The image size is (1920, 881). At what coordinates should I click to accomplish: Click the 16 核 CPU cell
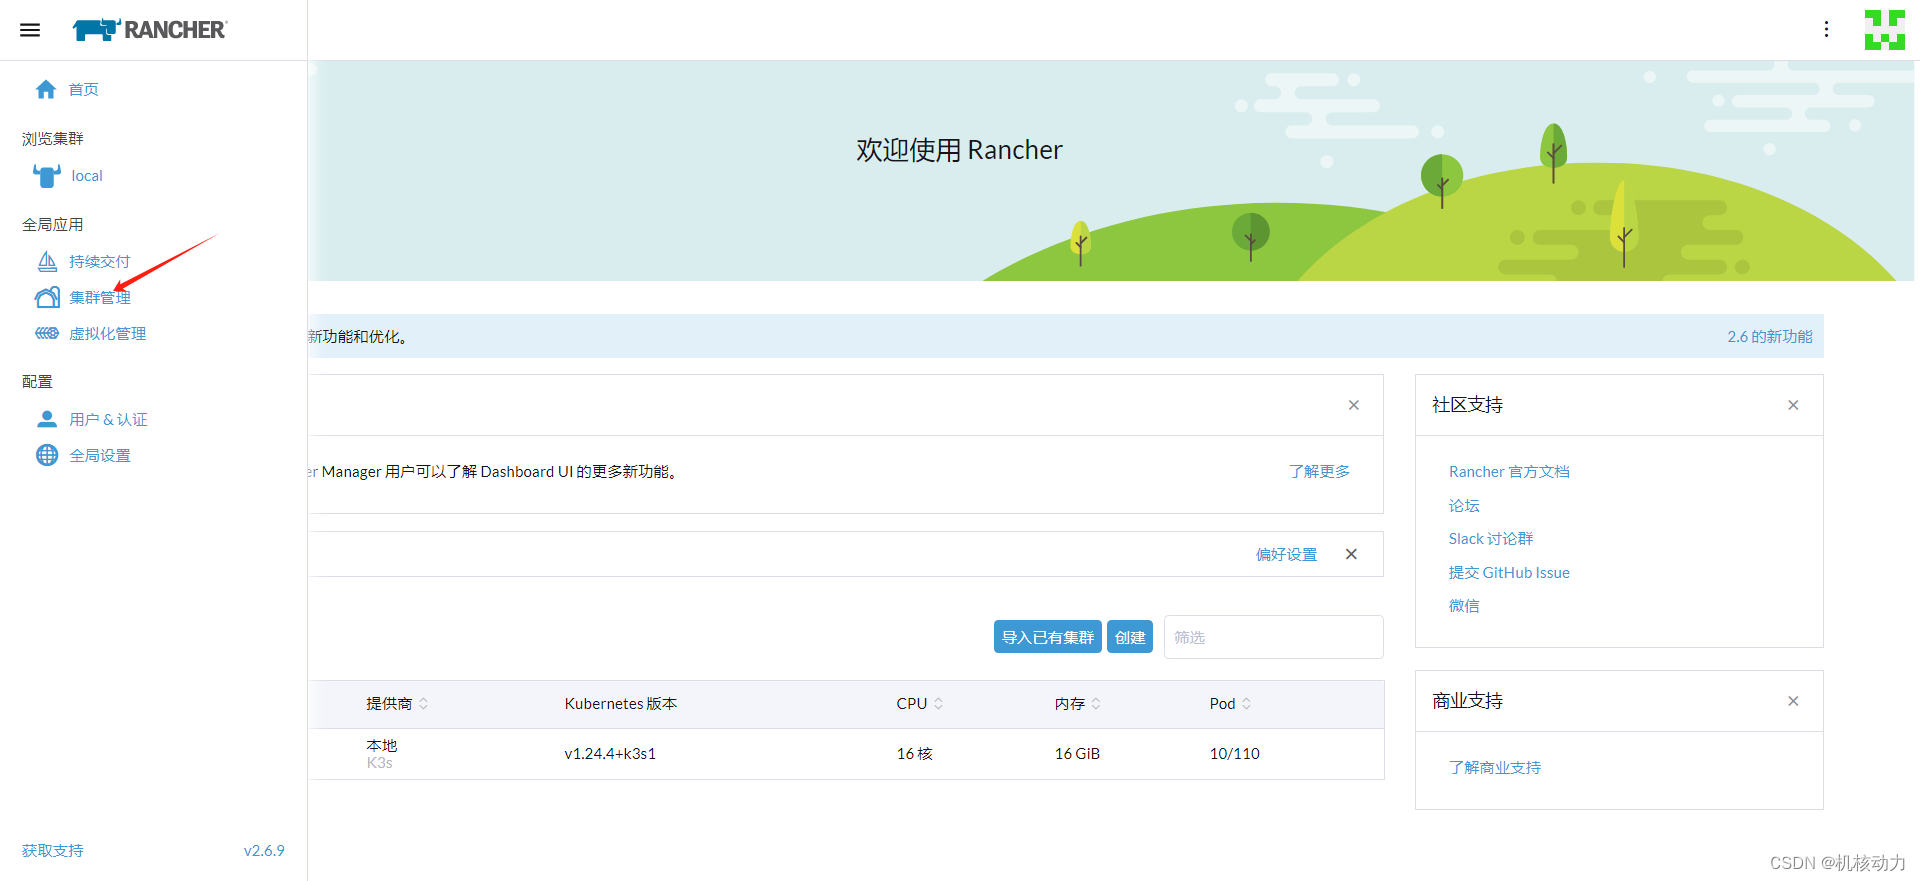point(914,754)
